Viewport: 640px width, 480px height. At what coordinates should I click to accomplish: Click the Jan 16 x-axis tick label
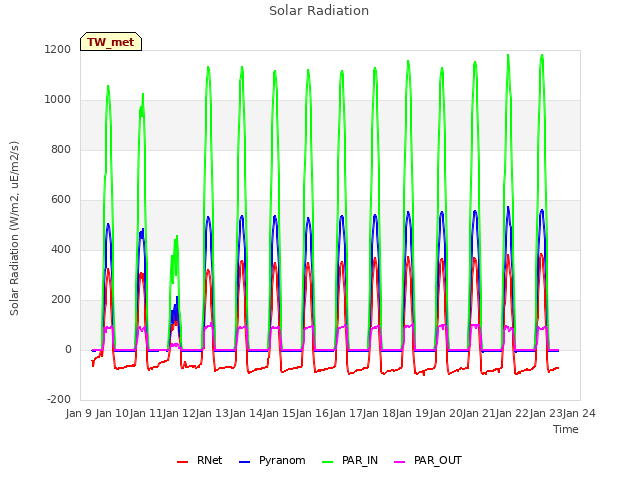[x=312, y=413]
